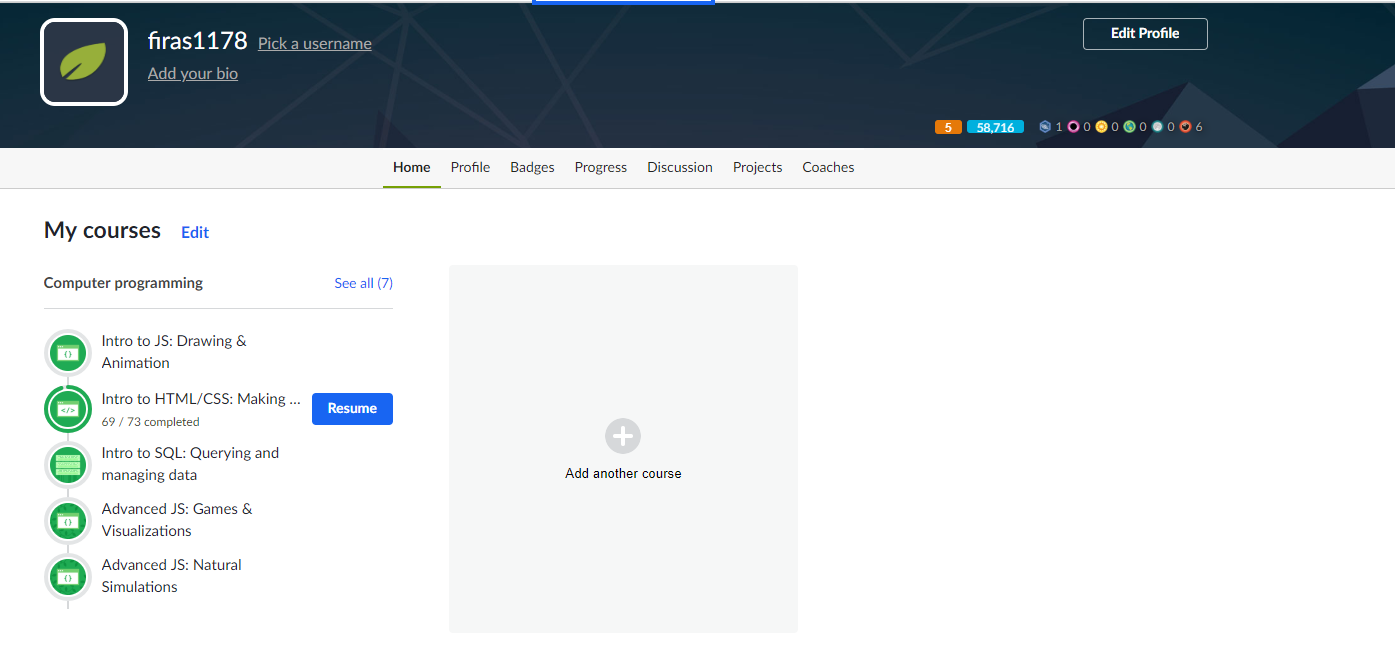Screen dimensions: 1395x648
Task: Open Advanced JS: Natural Simulations course title
Action: 171,576
